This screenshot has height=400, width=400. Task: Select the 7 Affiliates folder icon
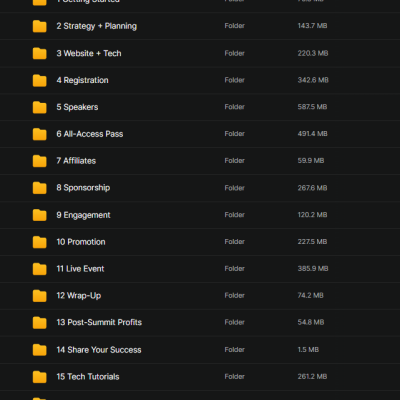click(39, 161)
